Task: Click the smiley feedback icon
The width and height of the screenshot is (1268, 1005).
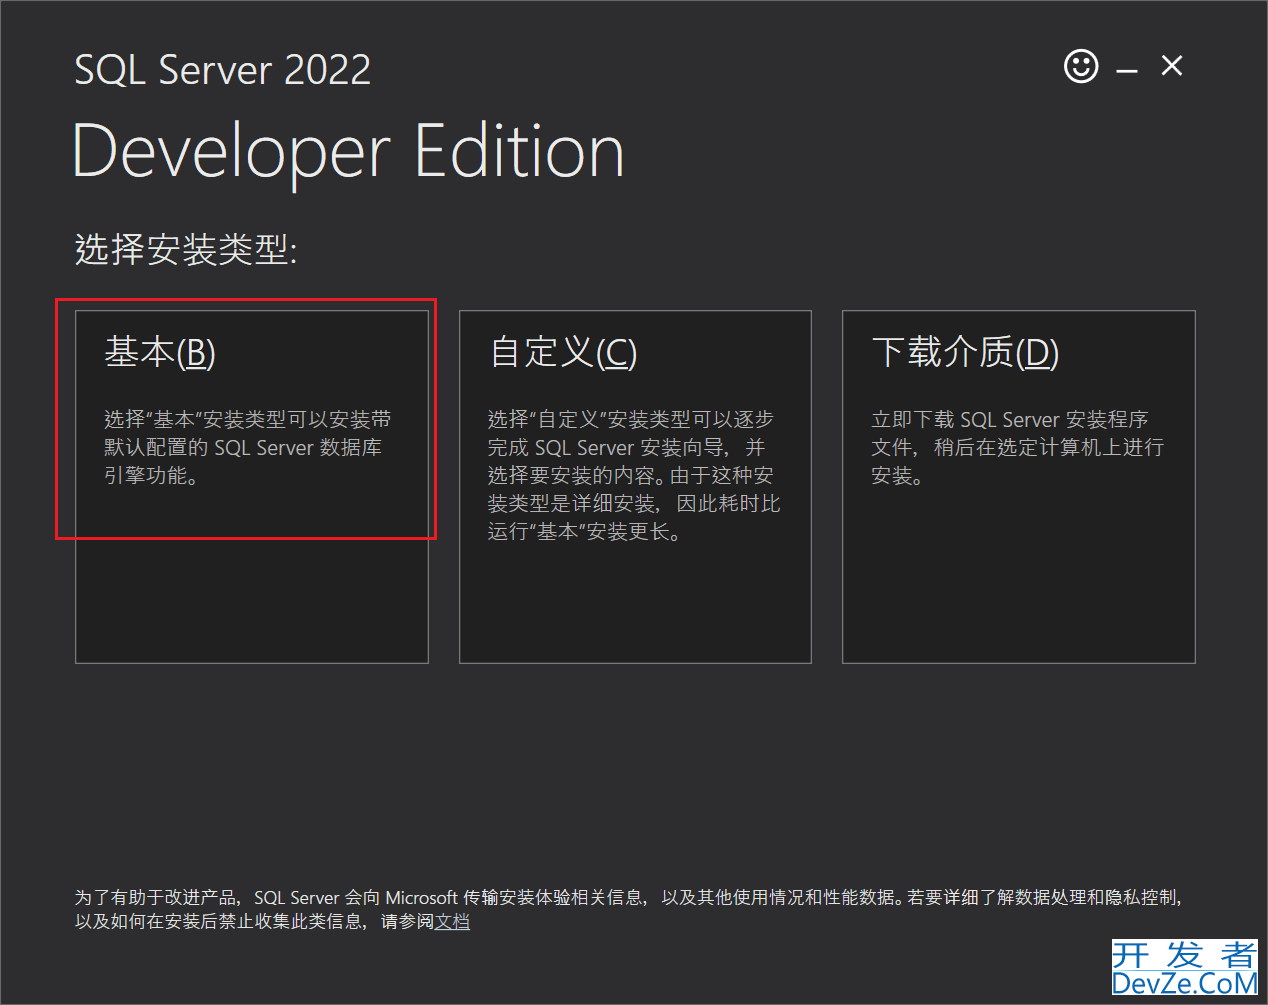Action: (x=1081, y=67)
